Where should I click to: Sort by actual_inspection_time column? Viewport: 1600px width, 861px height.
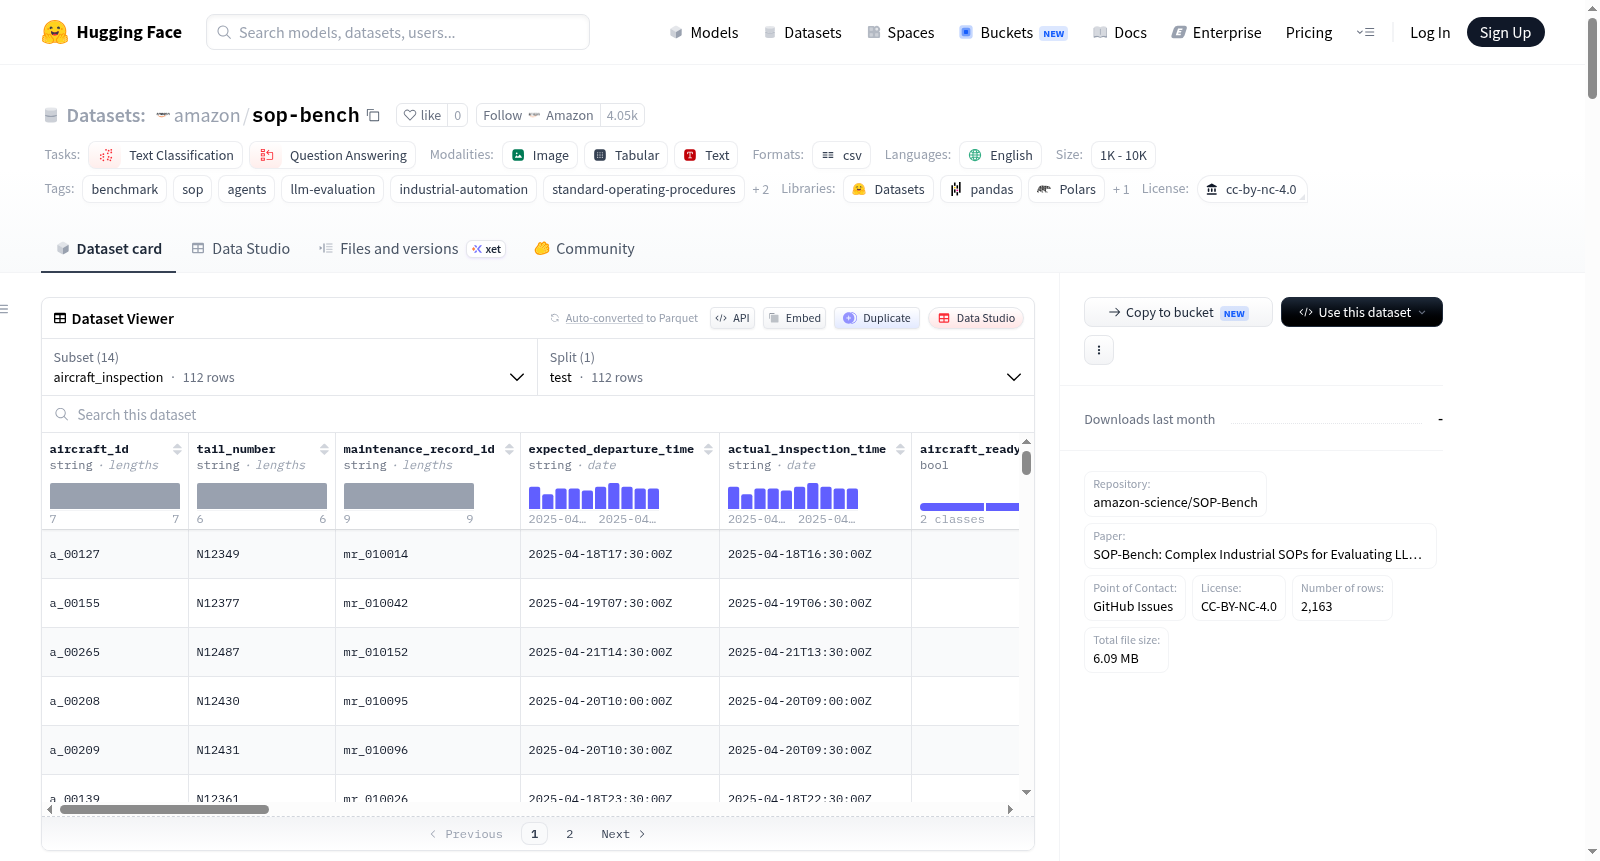point(900,449)
